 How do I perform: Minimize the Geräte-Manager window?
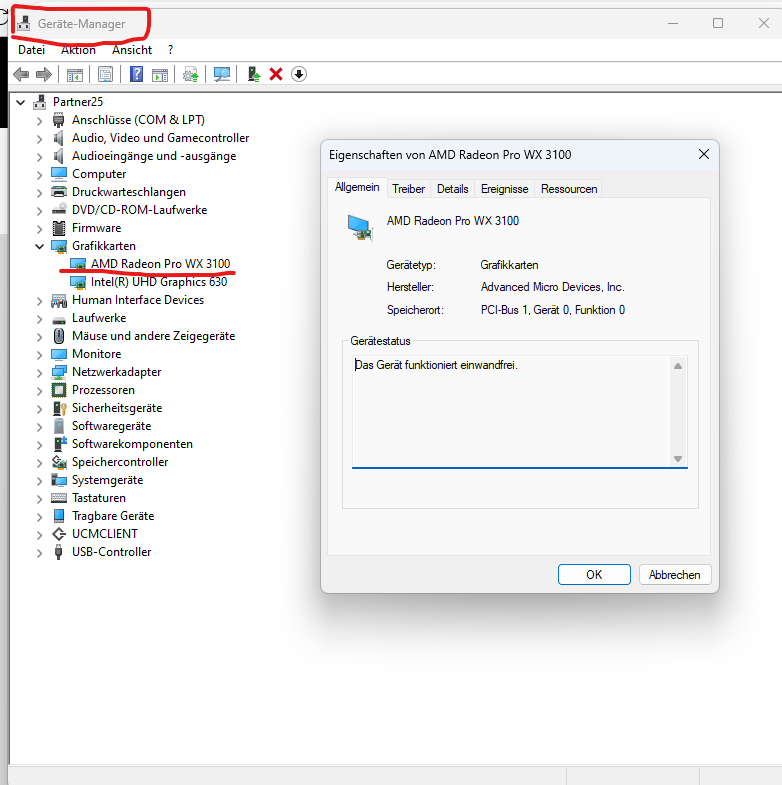[673, 23]
